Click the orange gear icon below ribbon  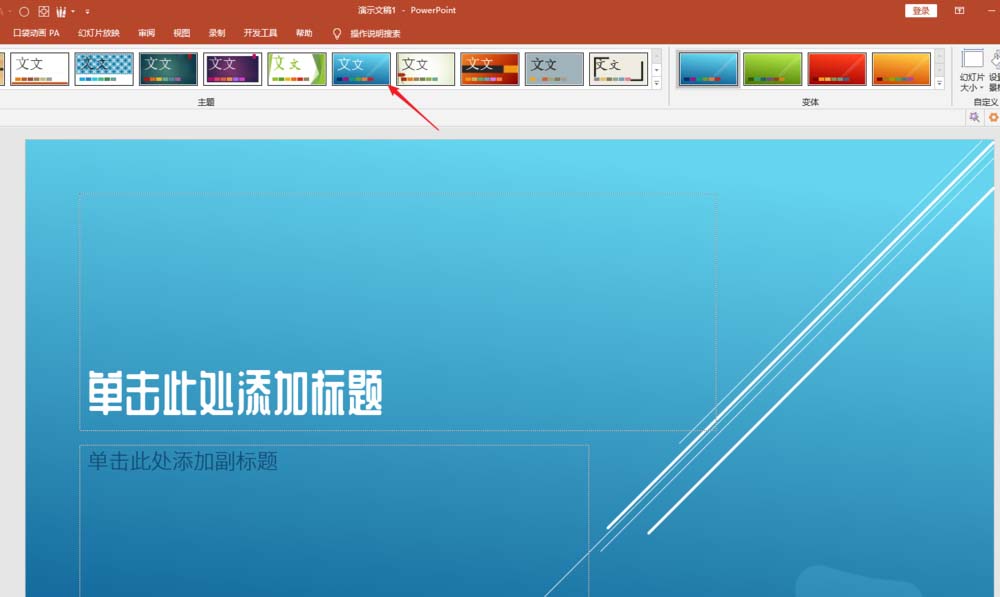(993, 117)
